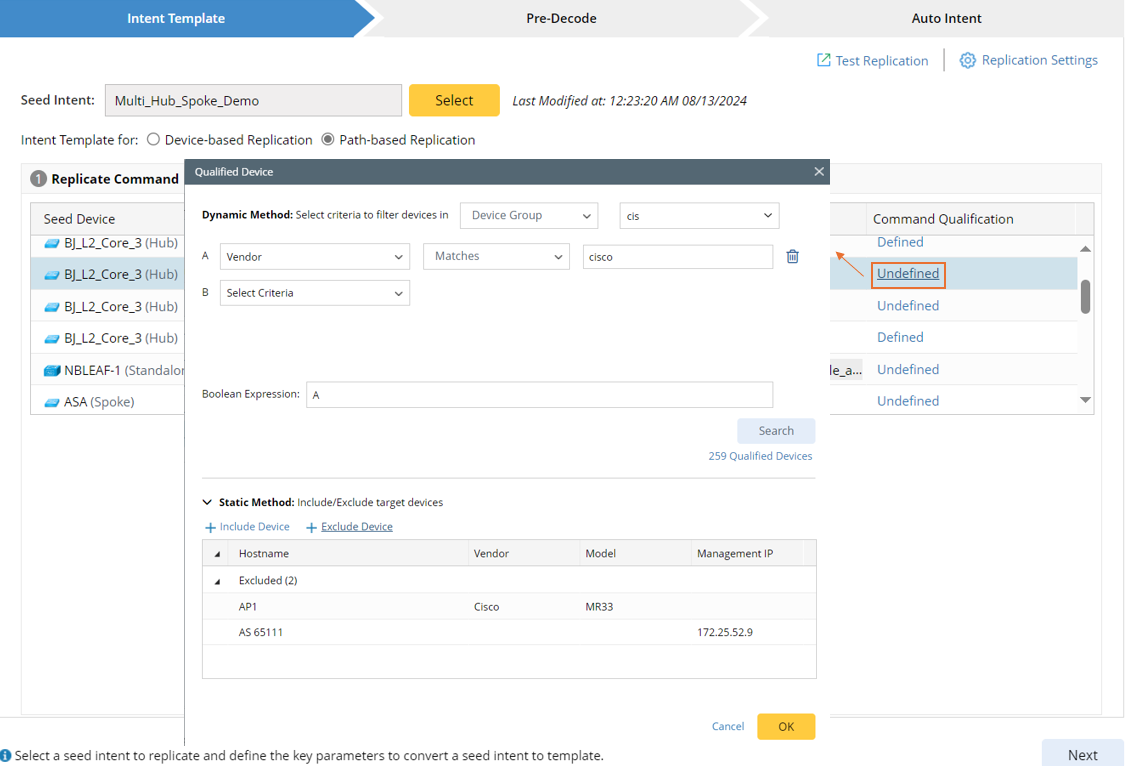The height and width of the screenshot is (766, 1127).
Task: Collapse the Static Method section
Action: (208, 502)
